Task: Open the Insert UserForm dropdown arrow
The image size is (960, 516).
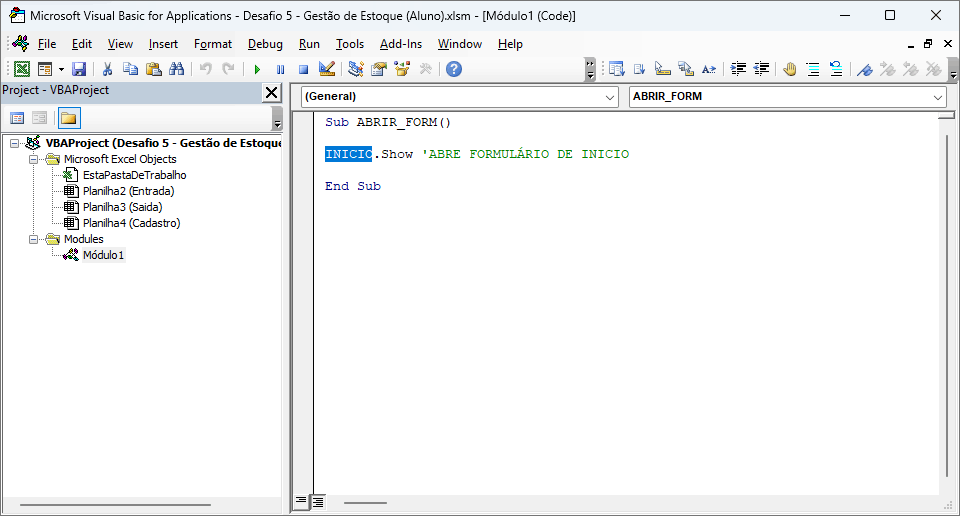Action: point(61,69)
